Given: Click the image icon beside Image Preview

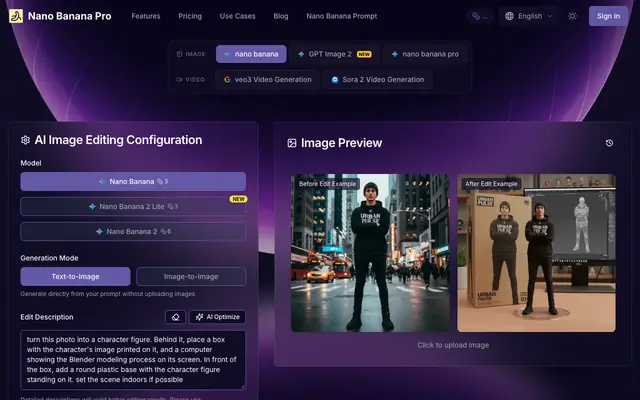Looking at the screenshot, I should coord(292,143).
